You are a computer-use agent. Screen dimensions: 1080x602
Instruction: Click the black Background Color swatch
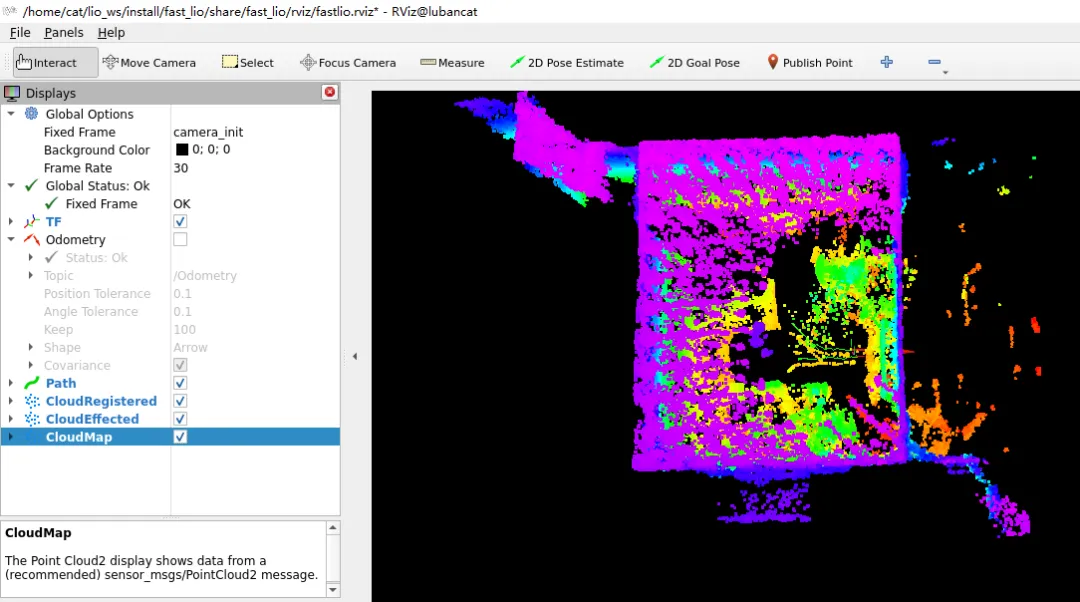pyautogui.click(x=182, y=150)
